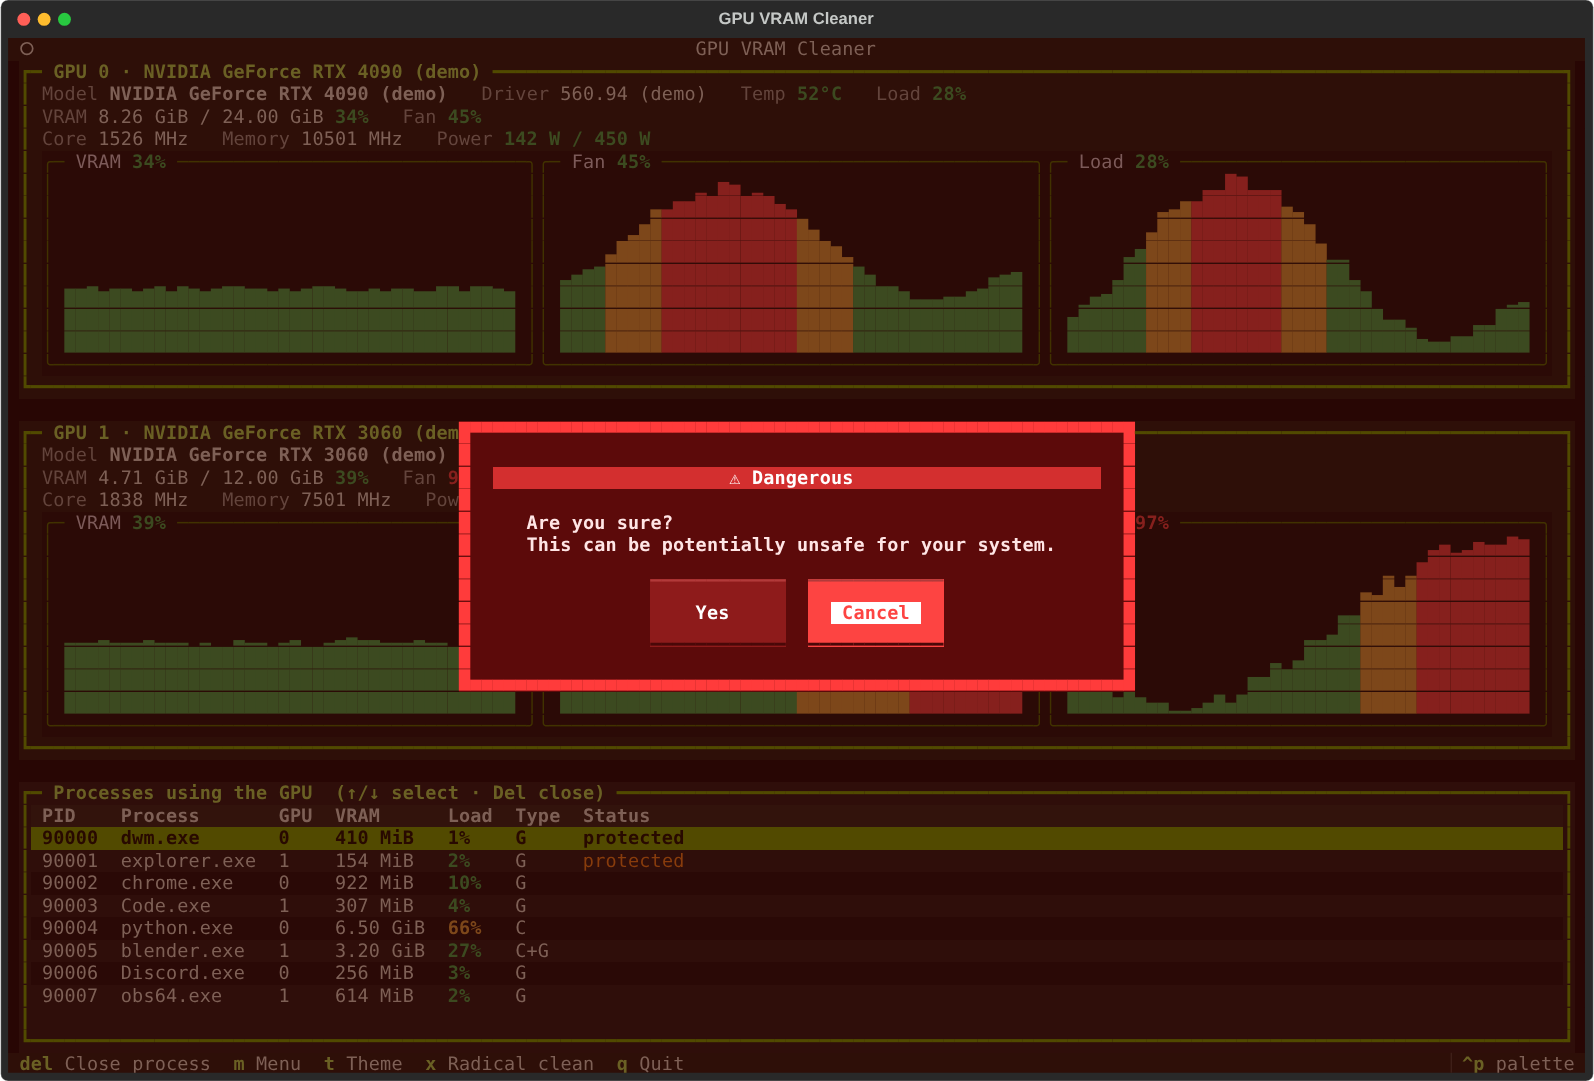Choose the blender.exe process row
This screenshot has width=1594, height=1081.
(x=797, y=951)
